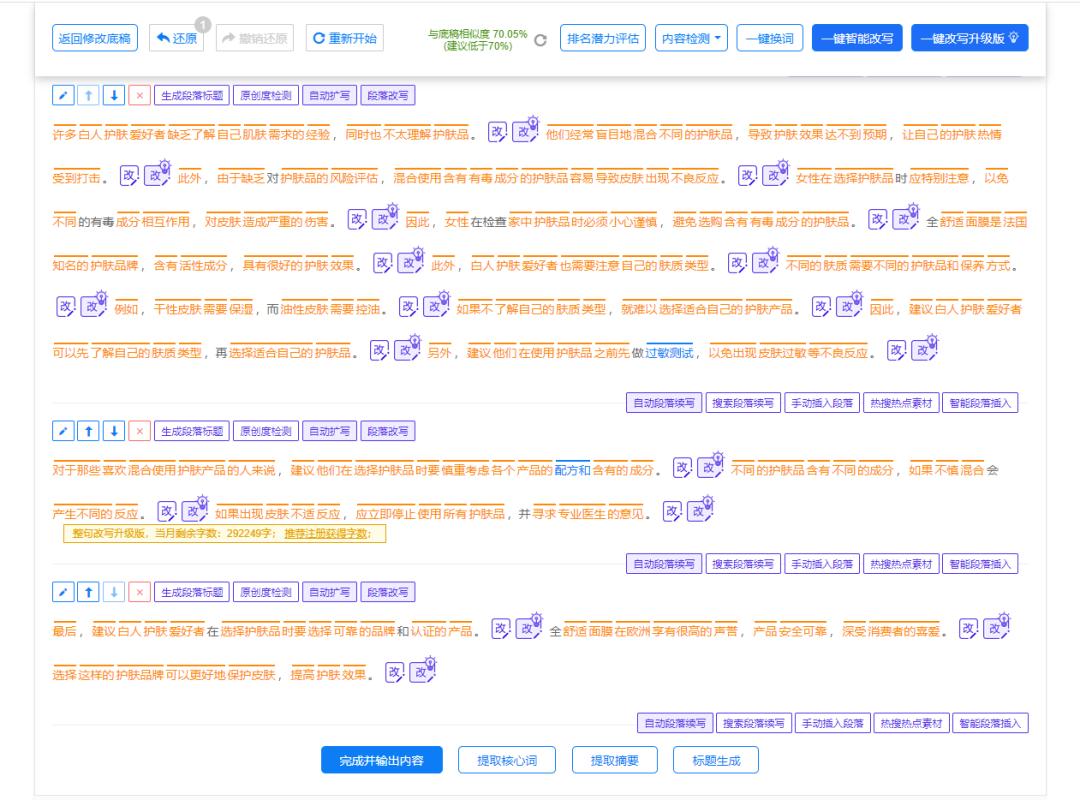Viewport: 1080px width, 800px height.
Task: Click the plain 改 icon after 造成严重的伤害。
Action: coord(357,218)
